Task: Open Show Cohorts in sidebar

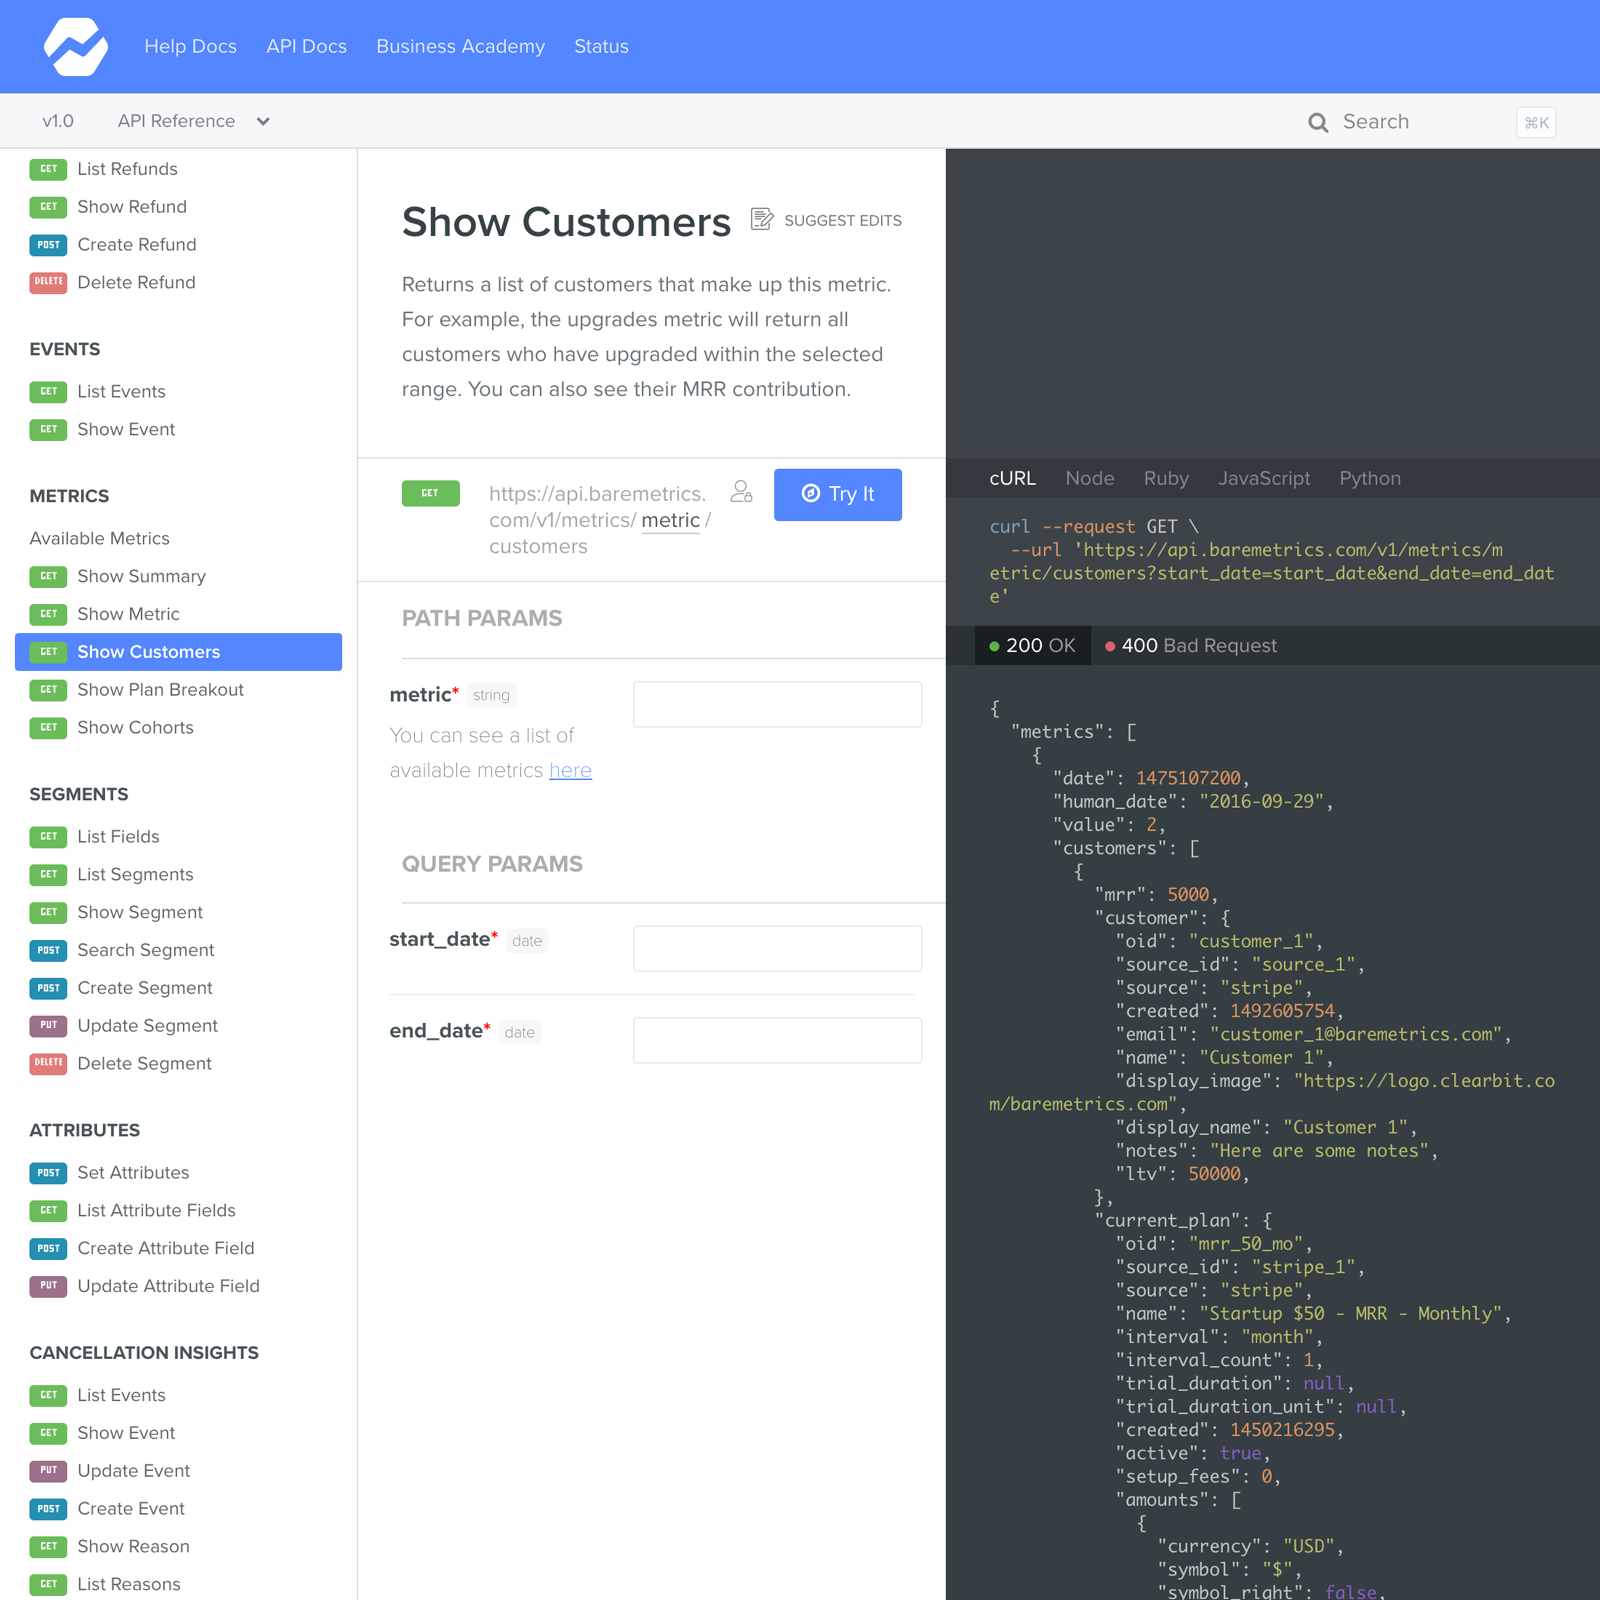Action: [135, 727]
